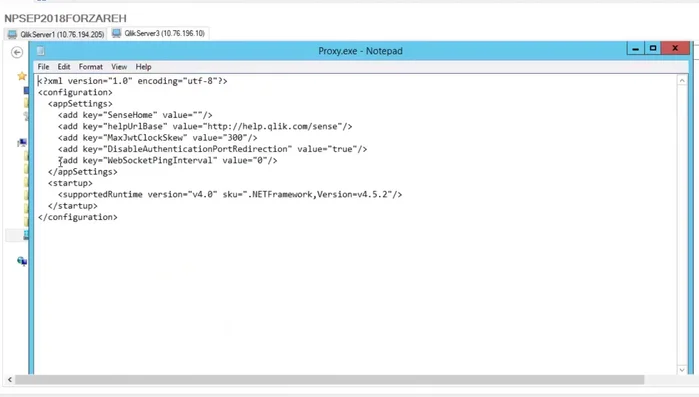Click the Favorites star icon in sidebar
Viewport: 699px width, 397px height.
22,76
